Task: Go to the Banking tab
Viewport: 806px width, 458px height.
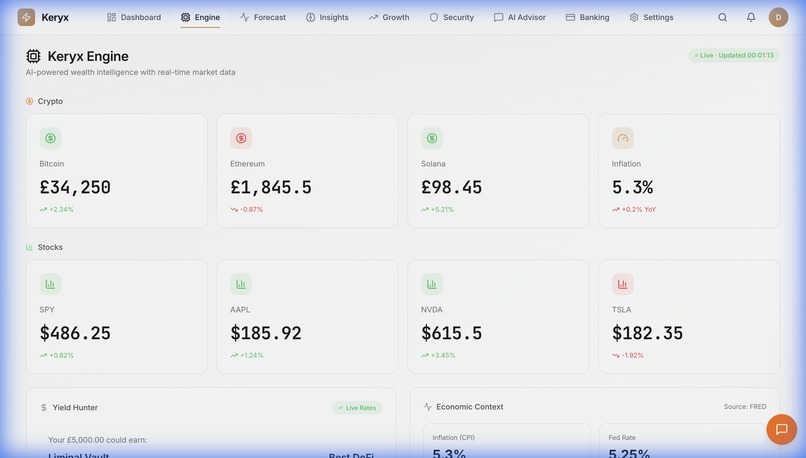Action: [588, 17]
